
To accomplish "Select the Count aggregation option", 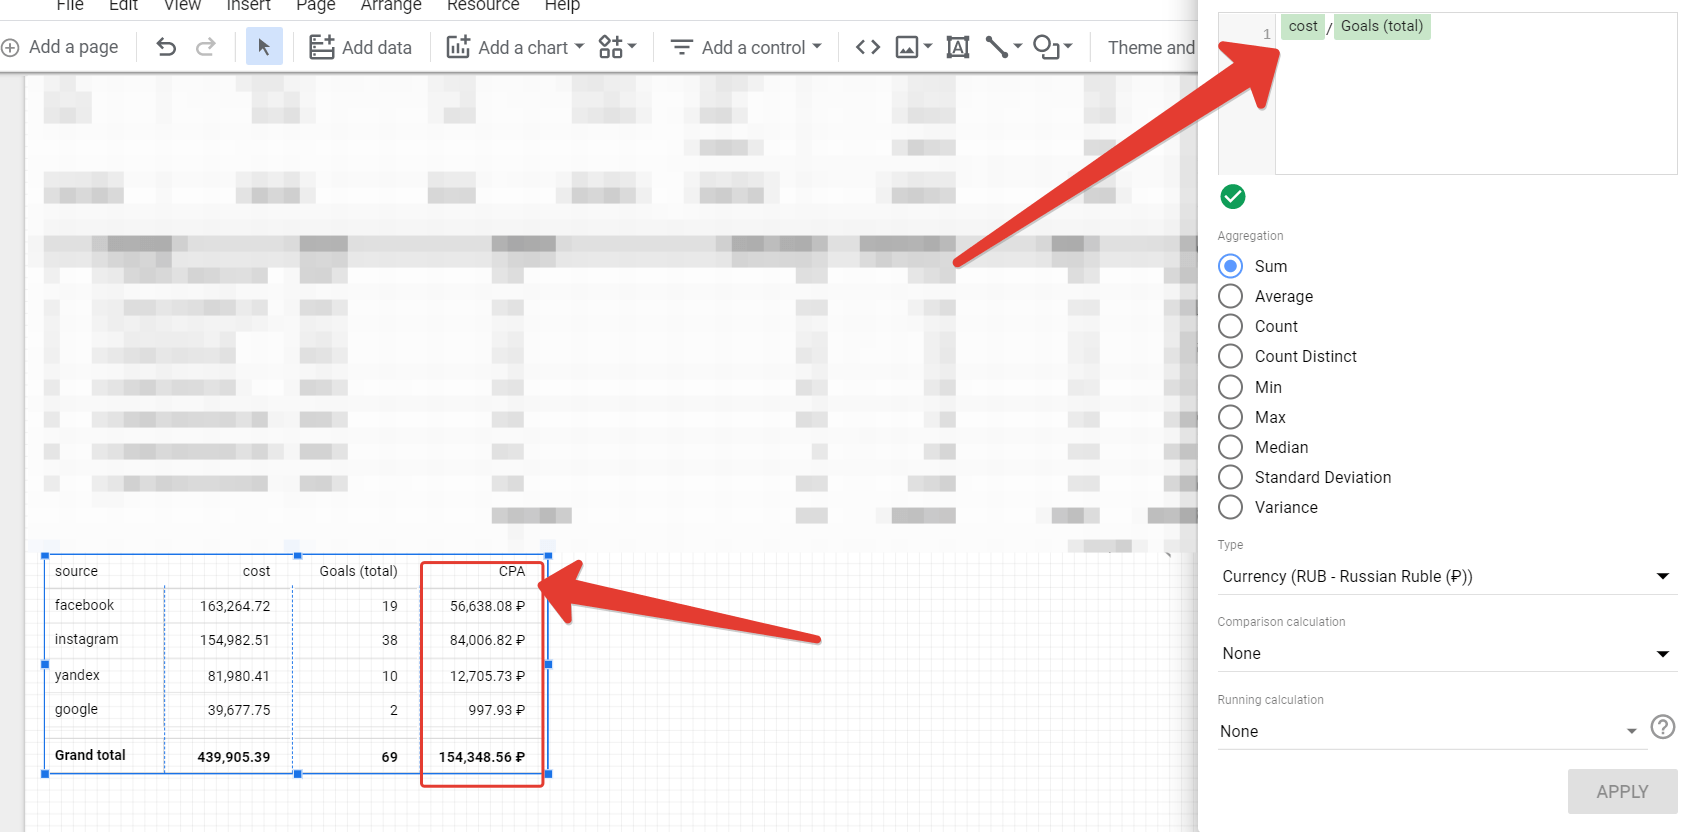I will pos(1231,326).
